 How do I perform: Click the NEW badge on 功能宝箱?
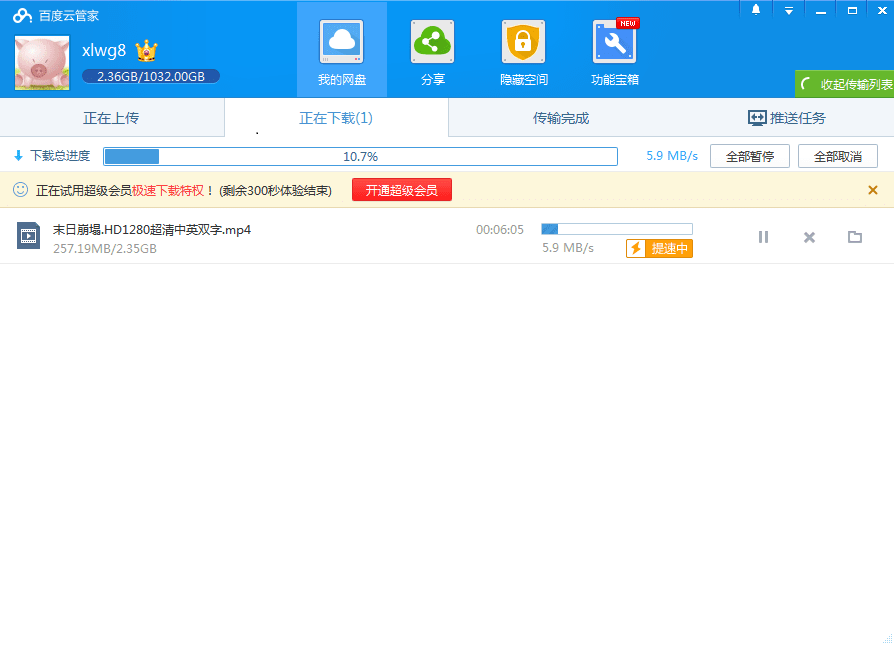click(x=628, y=23)
